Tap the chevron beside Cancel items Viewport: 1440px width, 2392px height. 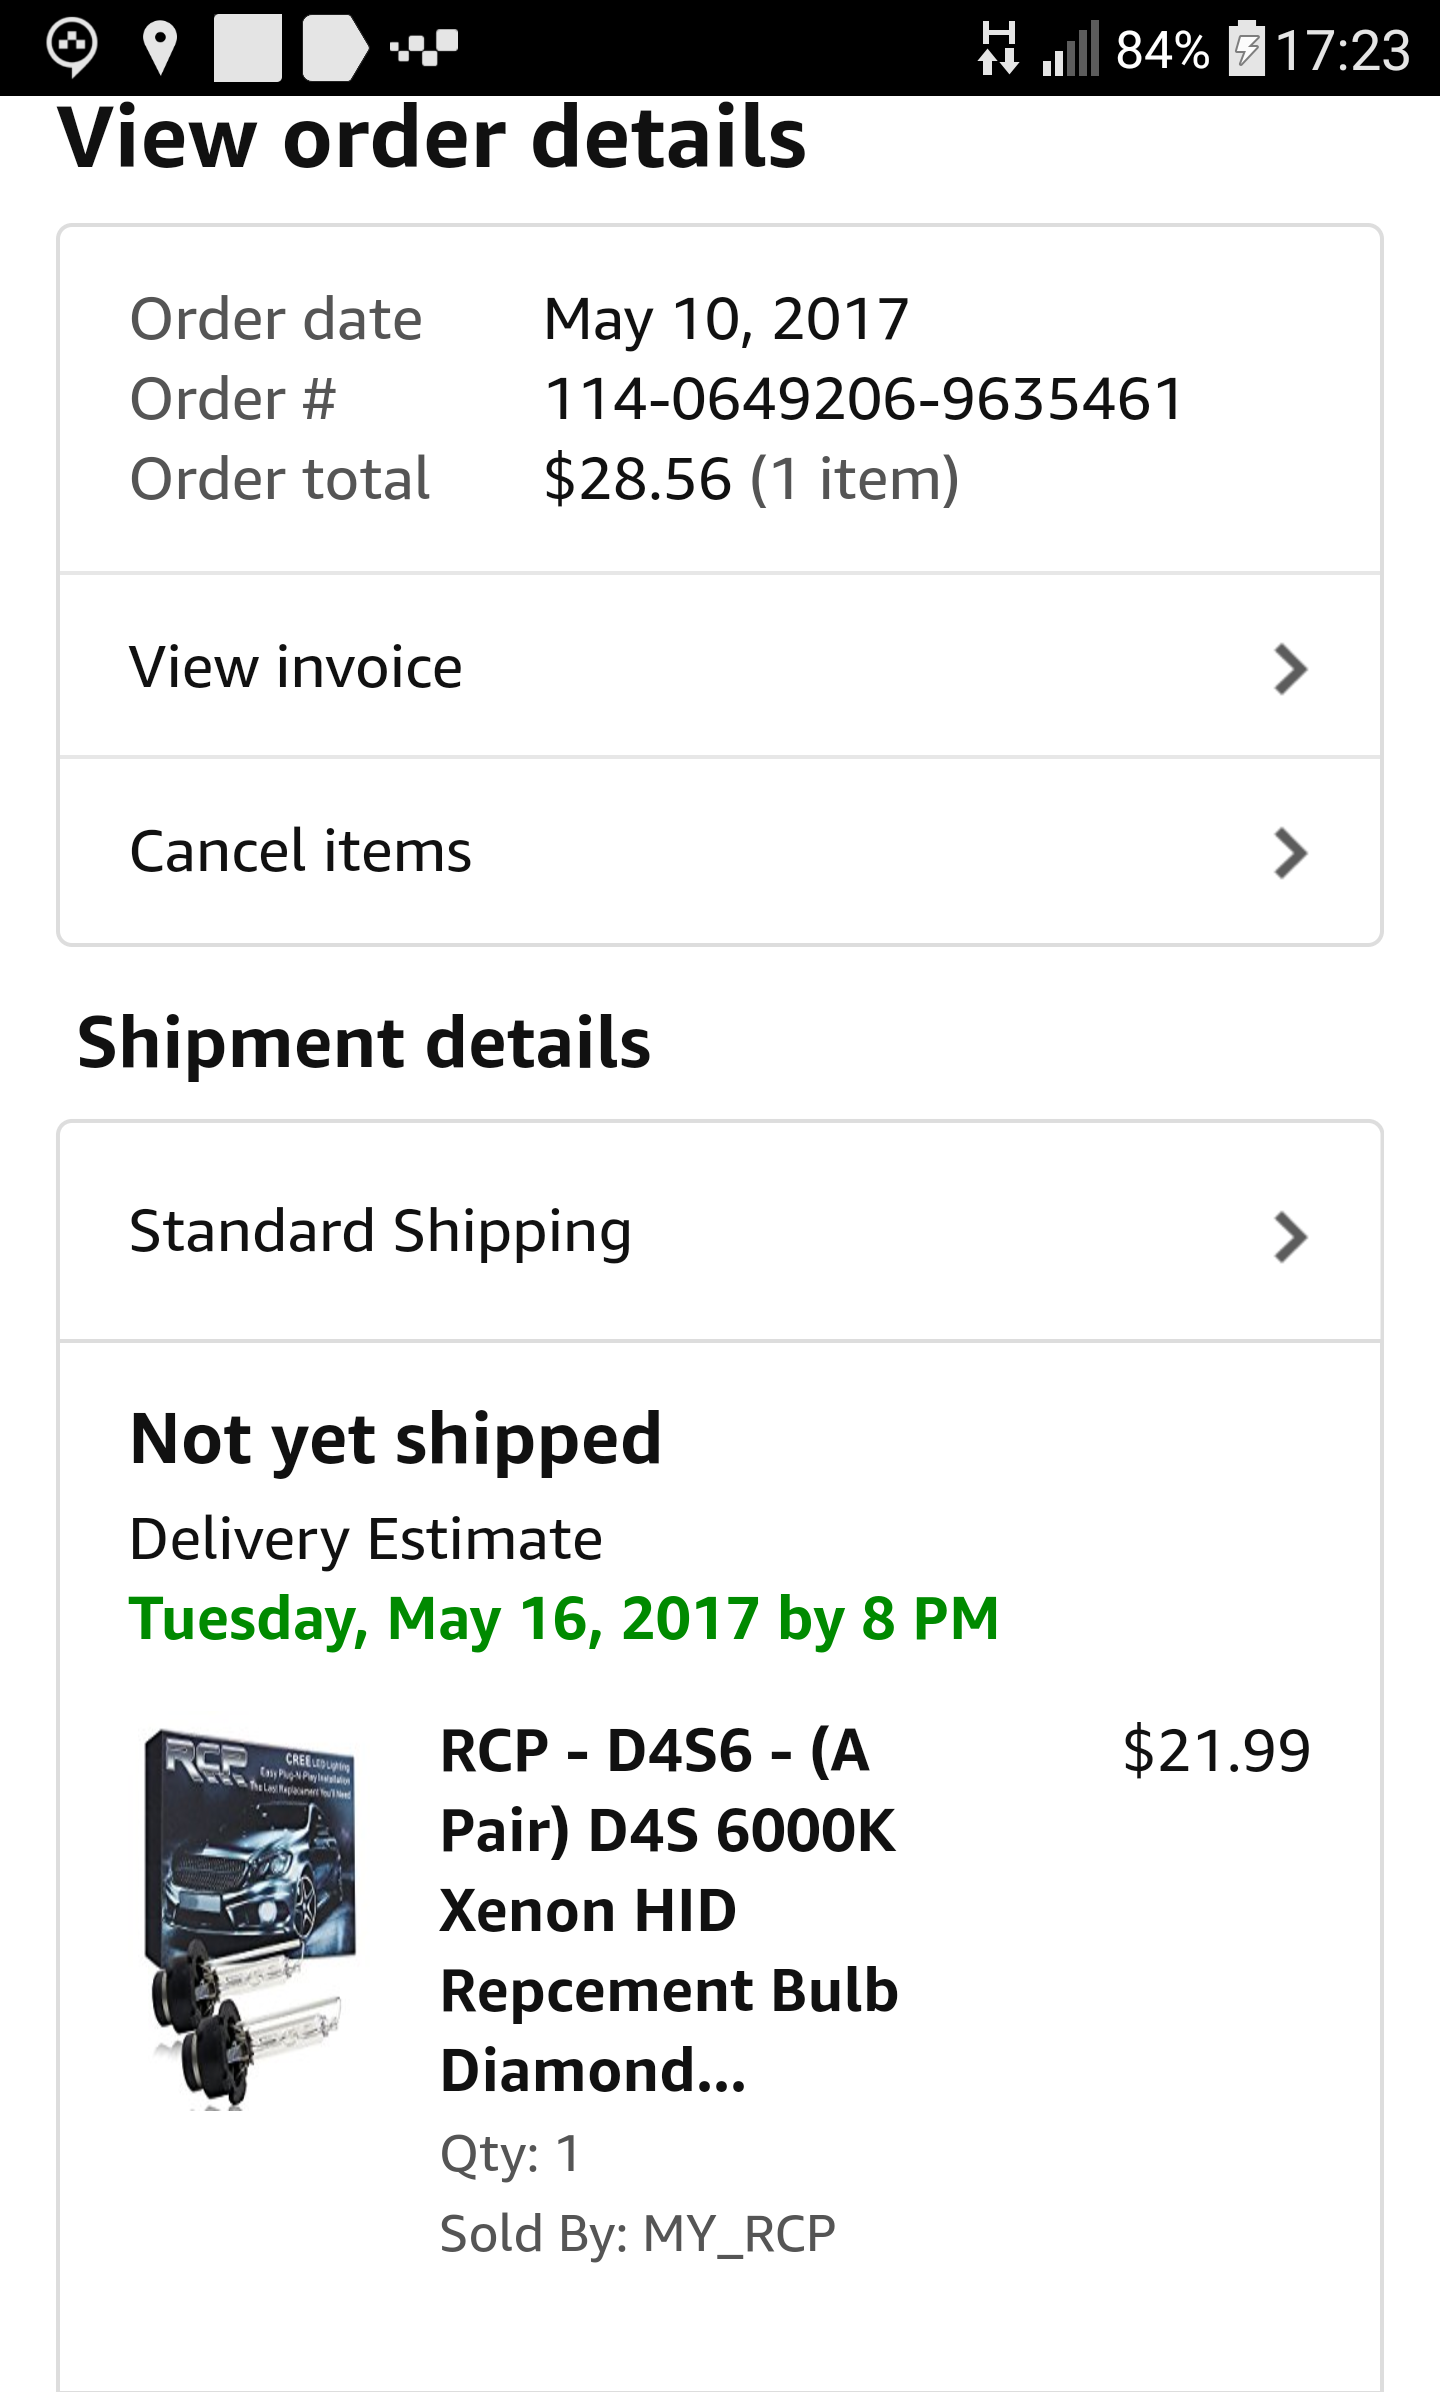[x=1290, y=853]
